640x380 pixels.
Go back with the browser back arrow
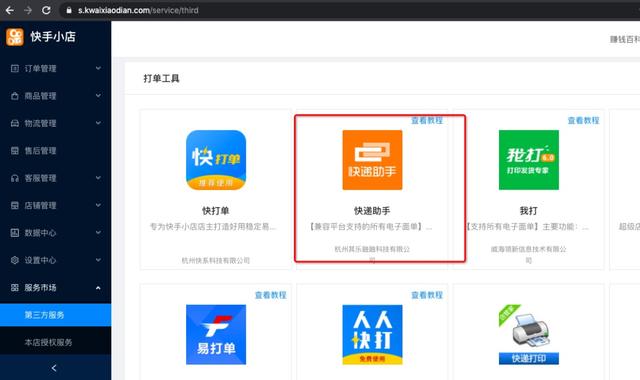(x=10, y=10)
